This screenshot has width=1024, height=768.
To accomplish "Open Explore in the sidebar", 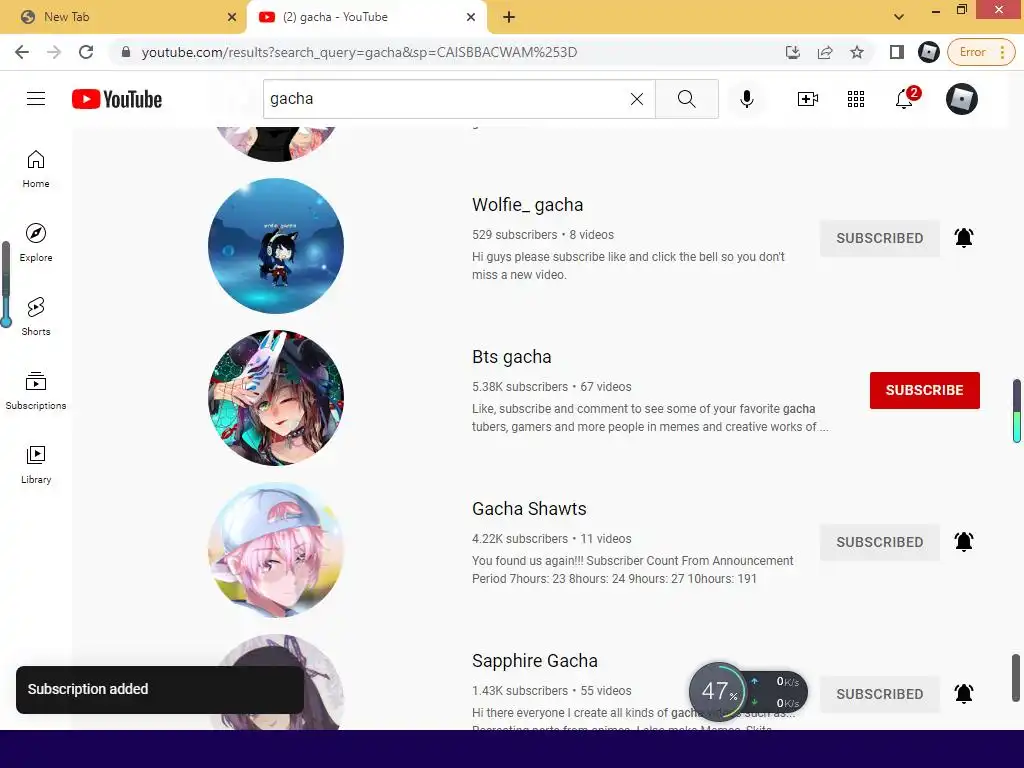I will coord(36,243).
